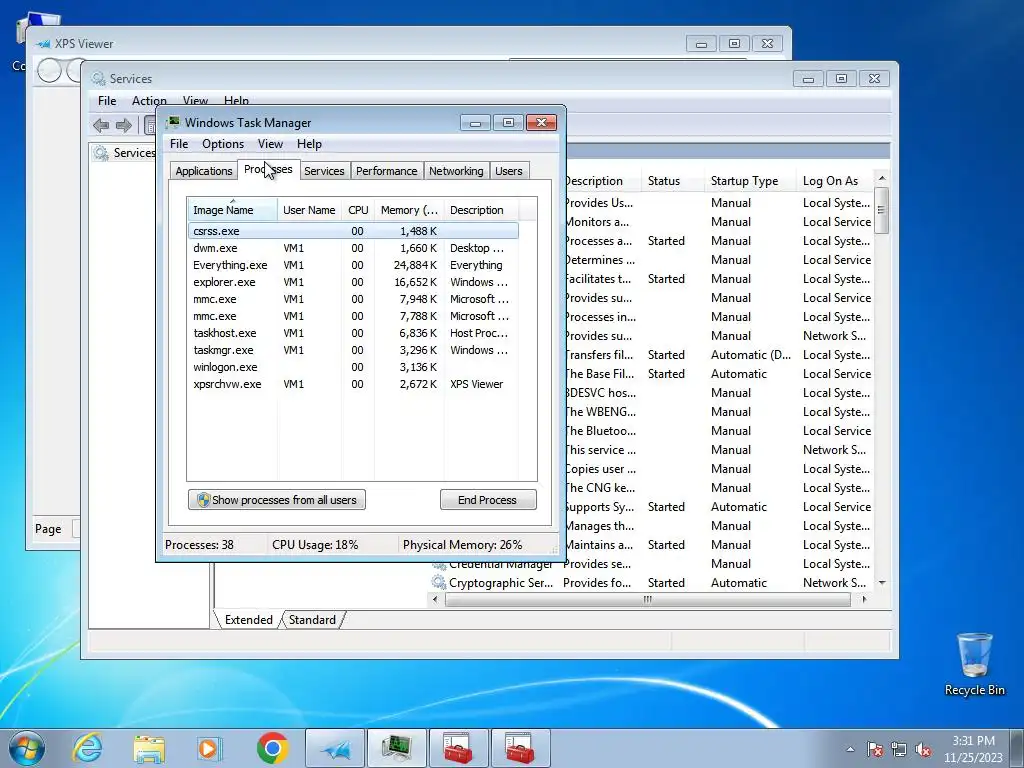Screen dimensions: 1024x768
Task: Sort processes by CPU column
Action: point(358,210)
